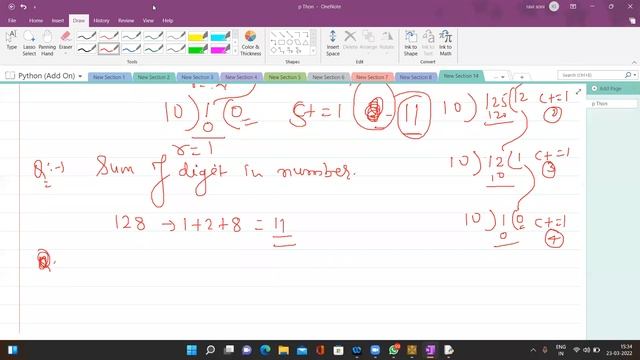This screenshot has height=360, width=640.
Task: Open File Explorer from taskbar
Action: pos(283,350)
